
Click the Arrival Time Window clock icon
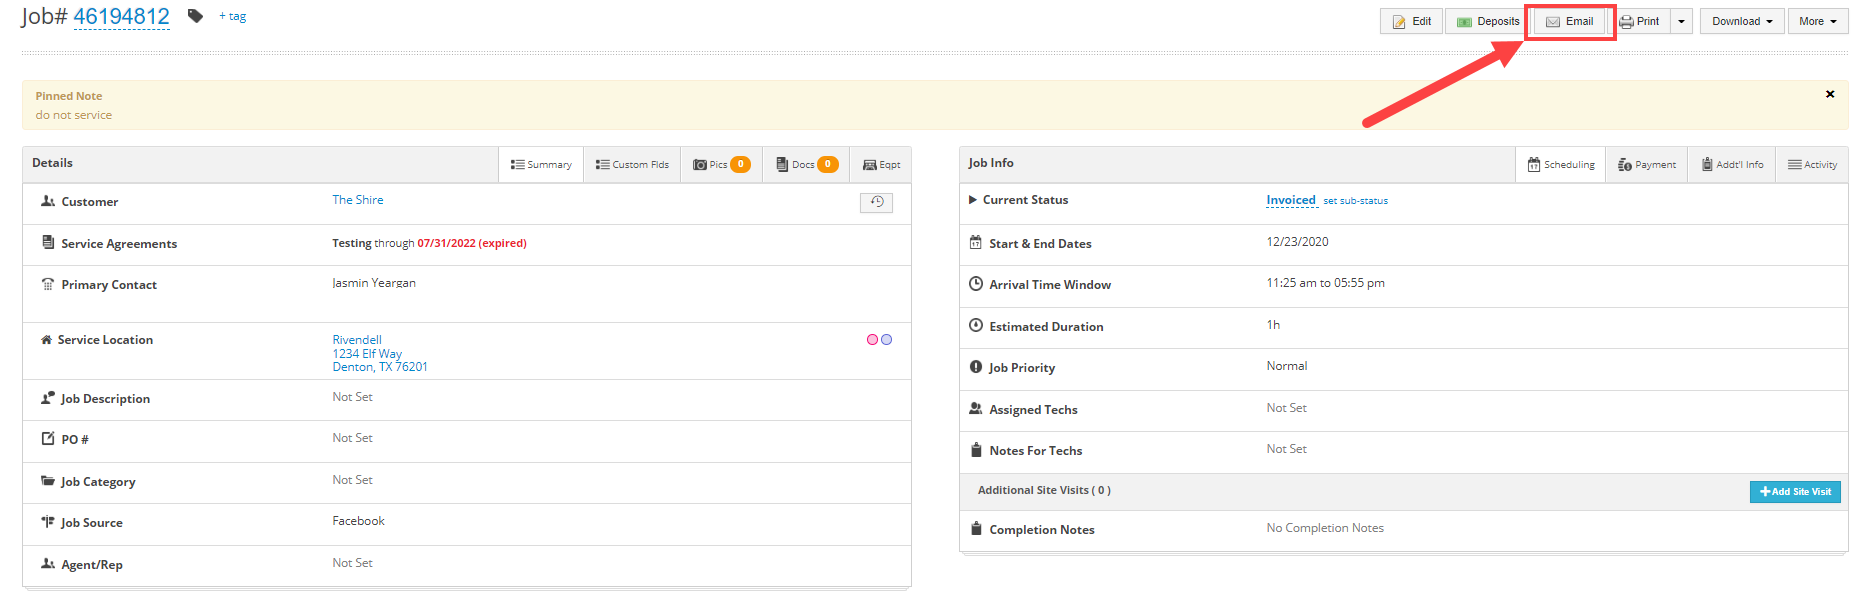tap(976, 284)
